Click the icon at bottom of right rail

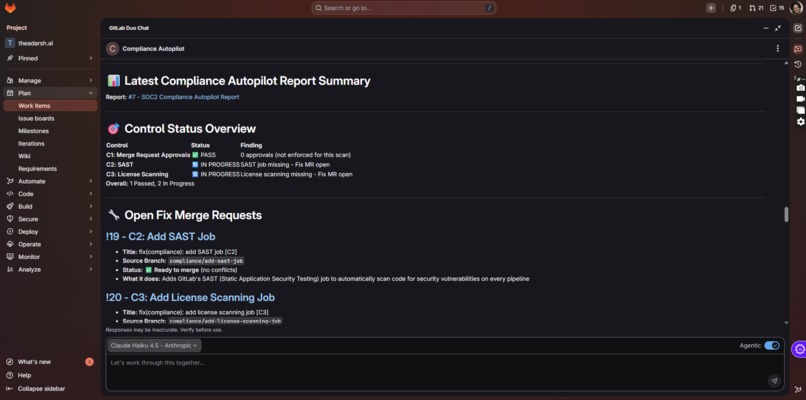click(x=798, y=390)
